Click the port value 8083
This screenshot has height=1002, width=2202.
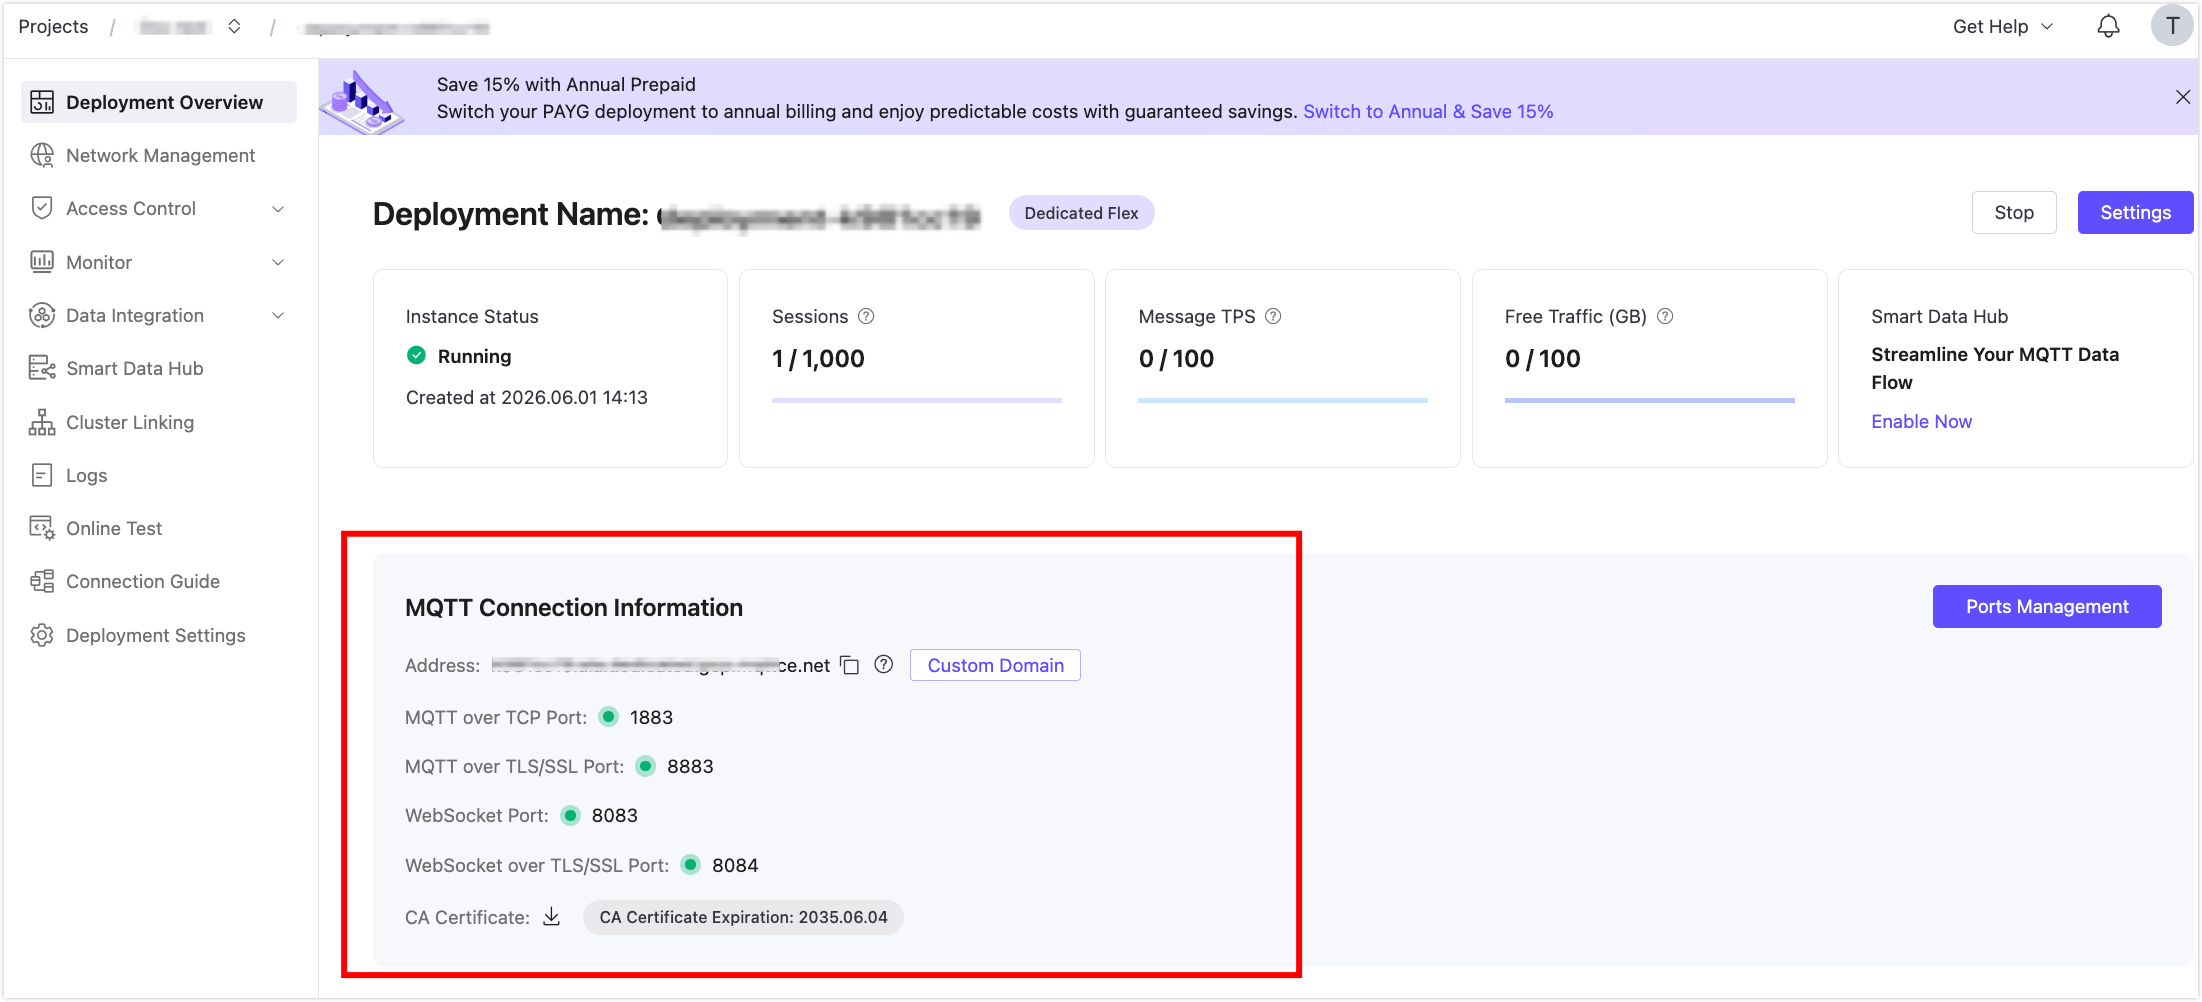pos(614,815)
